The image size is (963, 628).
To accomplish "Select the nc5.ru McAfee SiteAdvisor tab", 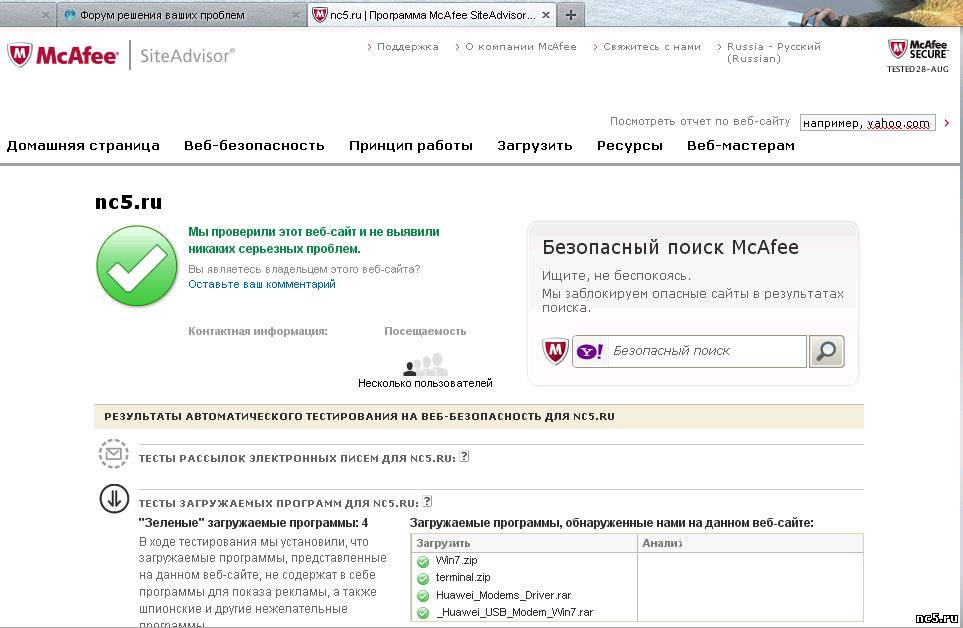I will pyautogui.click(x=432, y=15).
